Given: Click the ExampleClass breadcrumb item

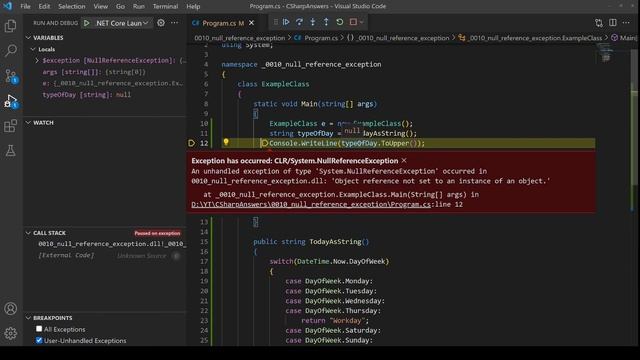Looking at the screenshot, I should 530,38.
